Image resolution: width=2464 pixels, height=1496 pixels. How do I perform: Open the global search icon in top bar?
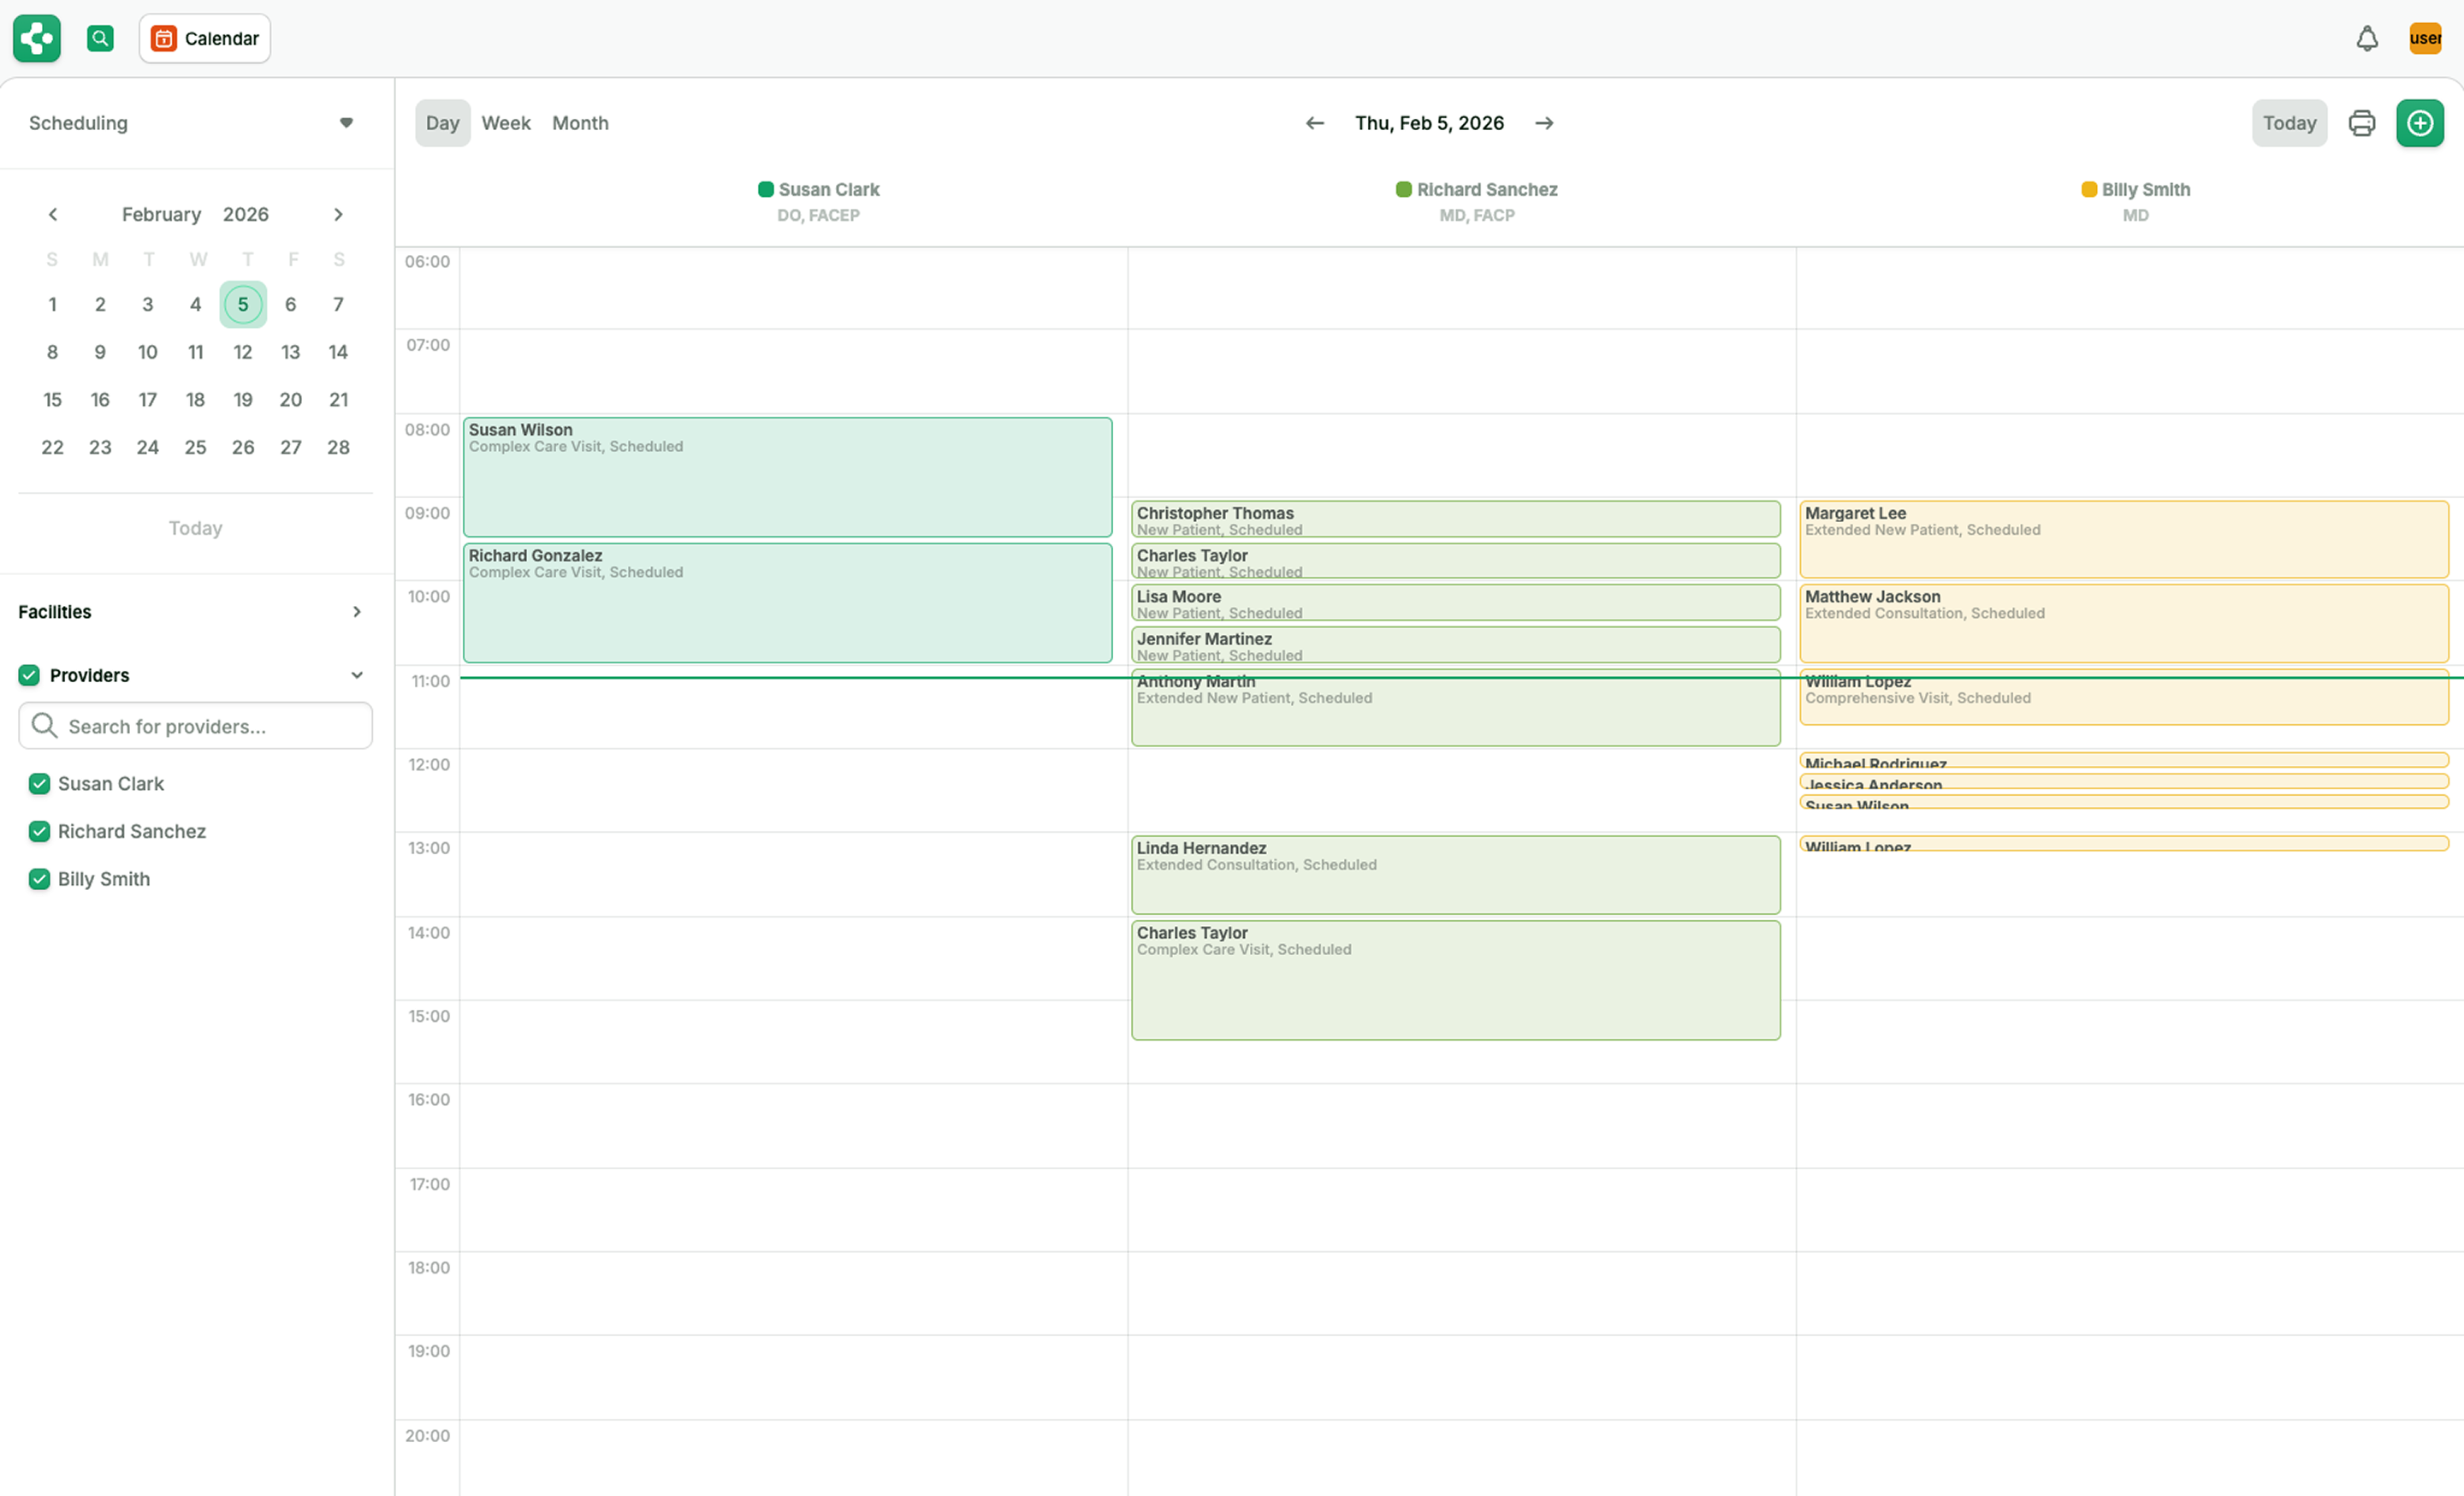100,38
